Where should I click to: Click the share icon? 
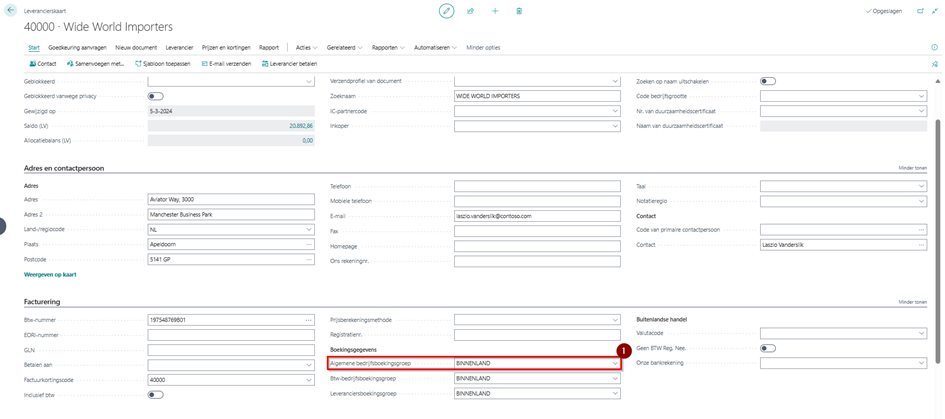pos(470,11)
